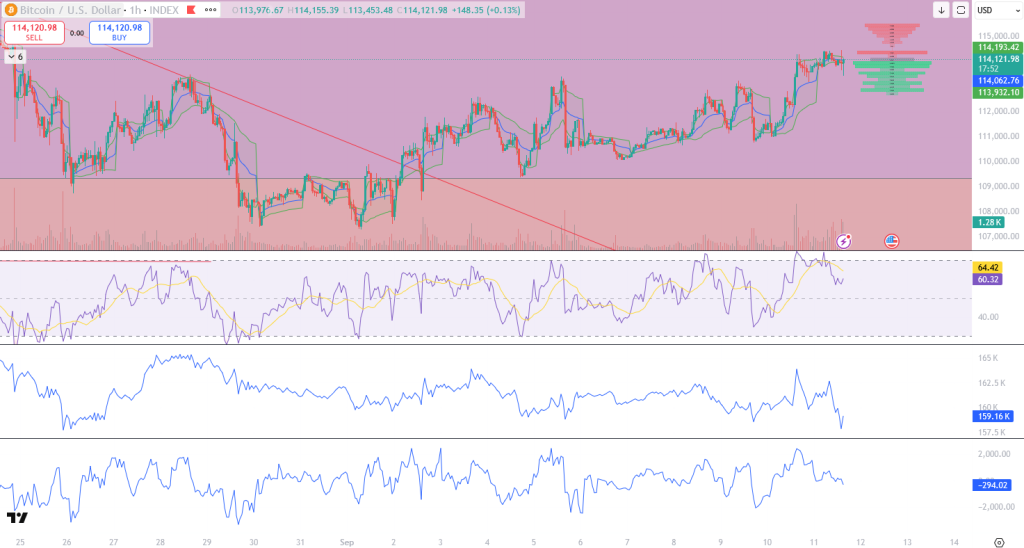Screen dimensions: 1024x548
Task: Click the purple RSI label 60.32
Action: tap(987, 279)
